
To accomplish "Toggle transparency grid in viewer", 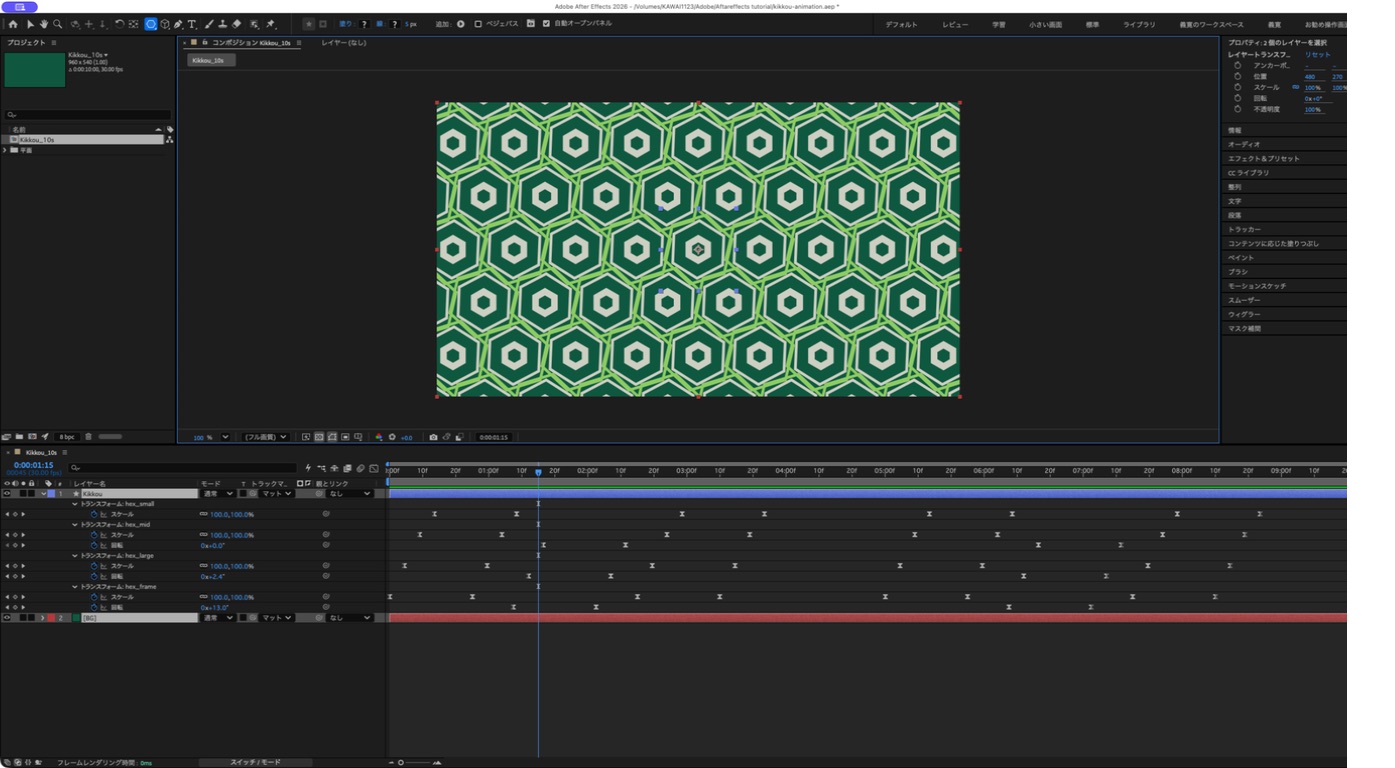I will (319, 437).
